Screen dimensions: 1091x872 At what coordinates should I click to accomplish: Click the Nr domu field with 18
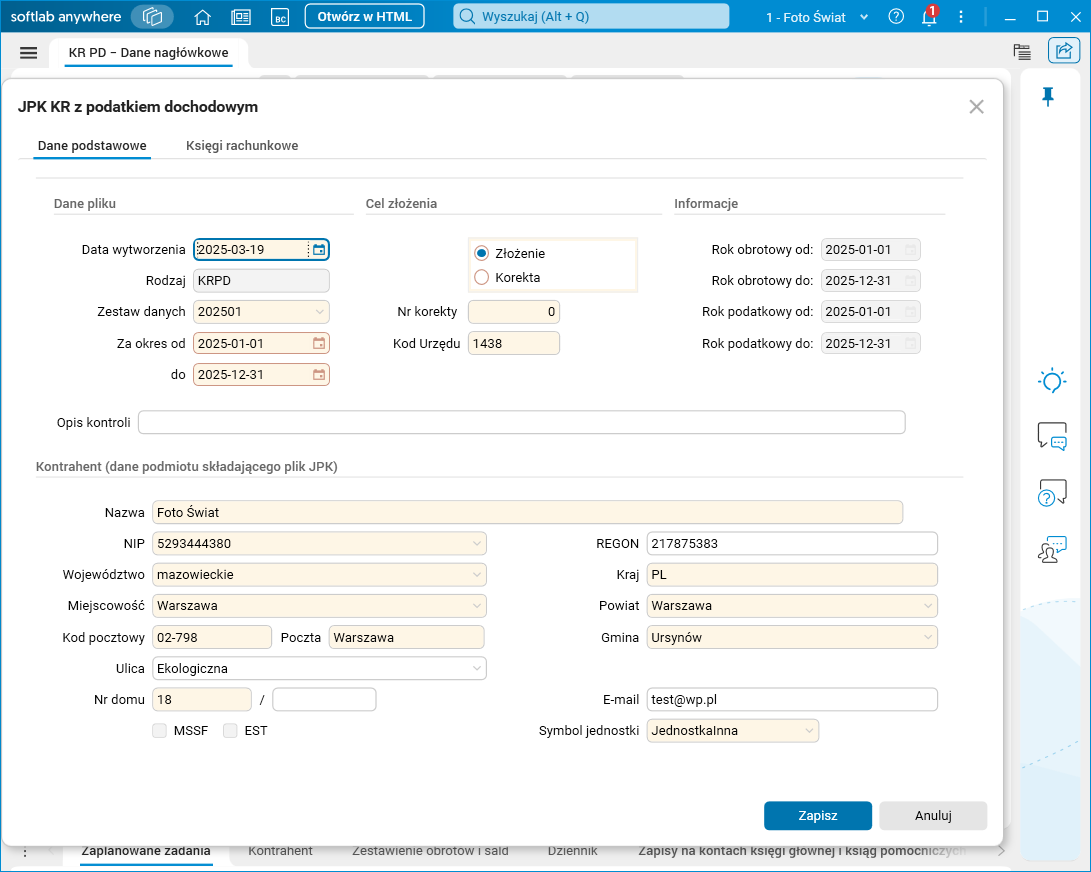pos(202,699)
